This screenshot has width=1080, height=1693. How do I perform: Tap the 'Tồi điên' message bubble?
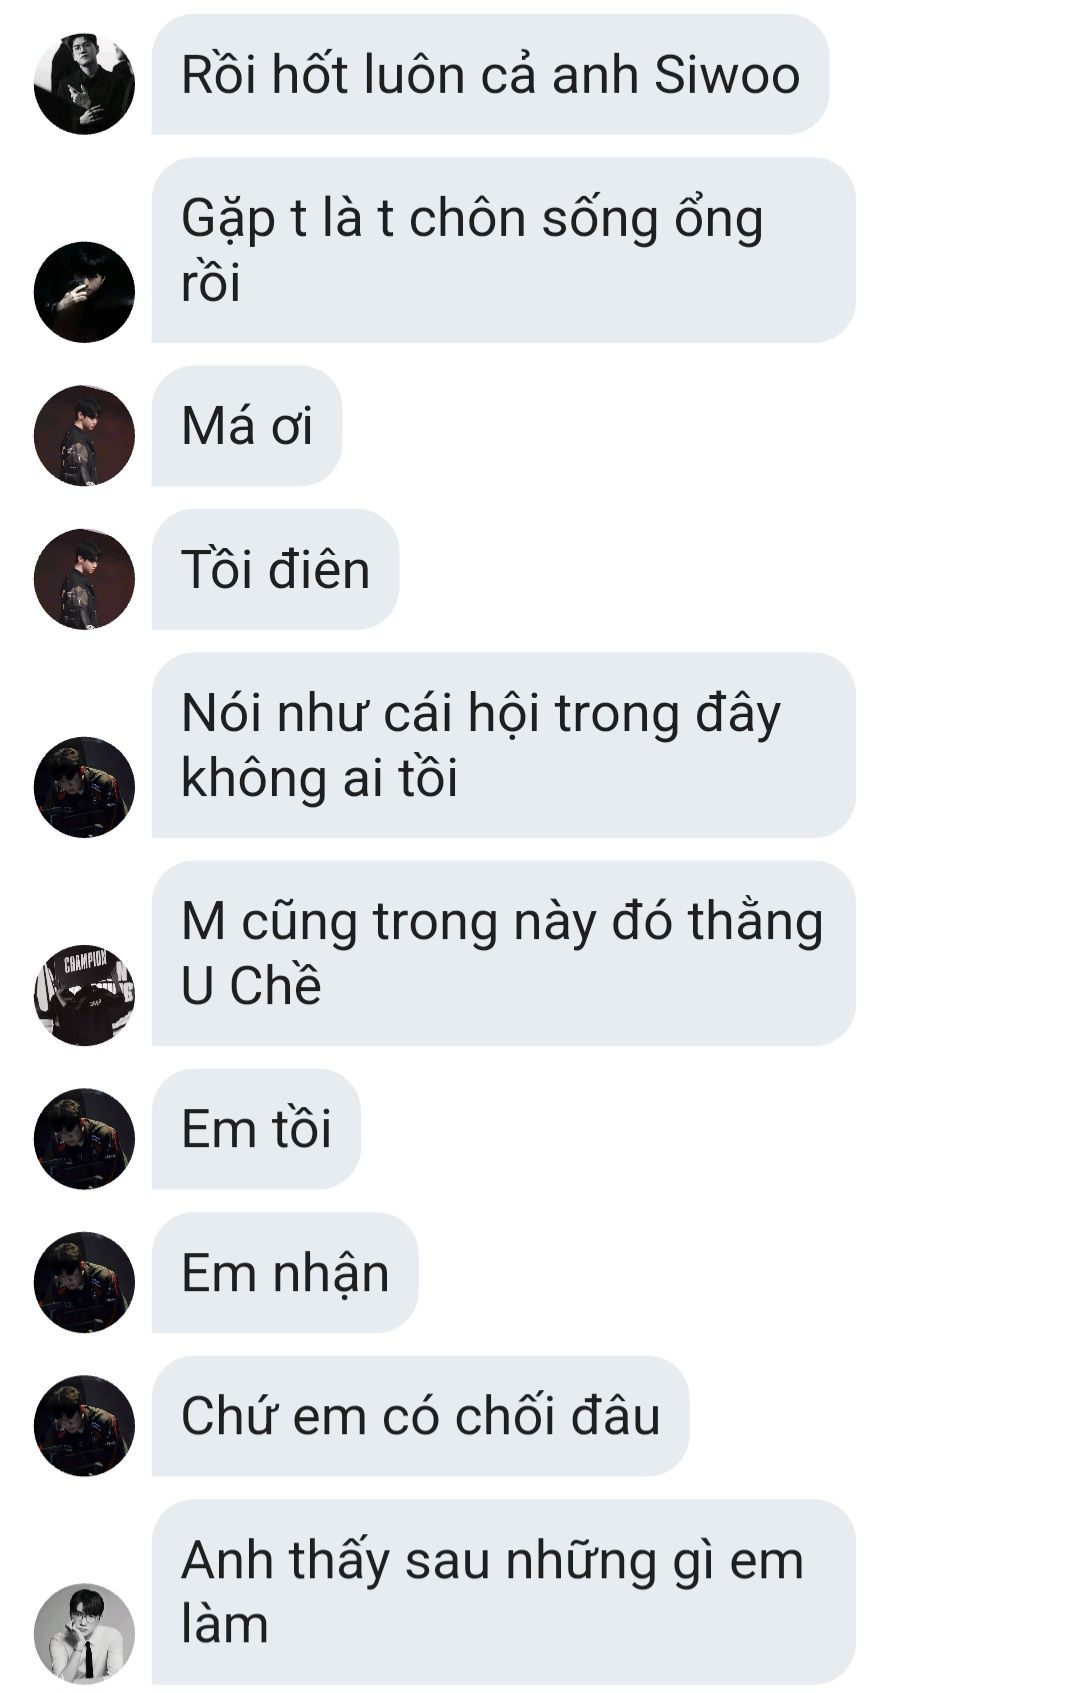(275, 570)
